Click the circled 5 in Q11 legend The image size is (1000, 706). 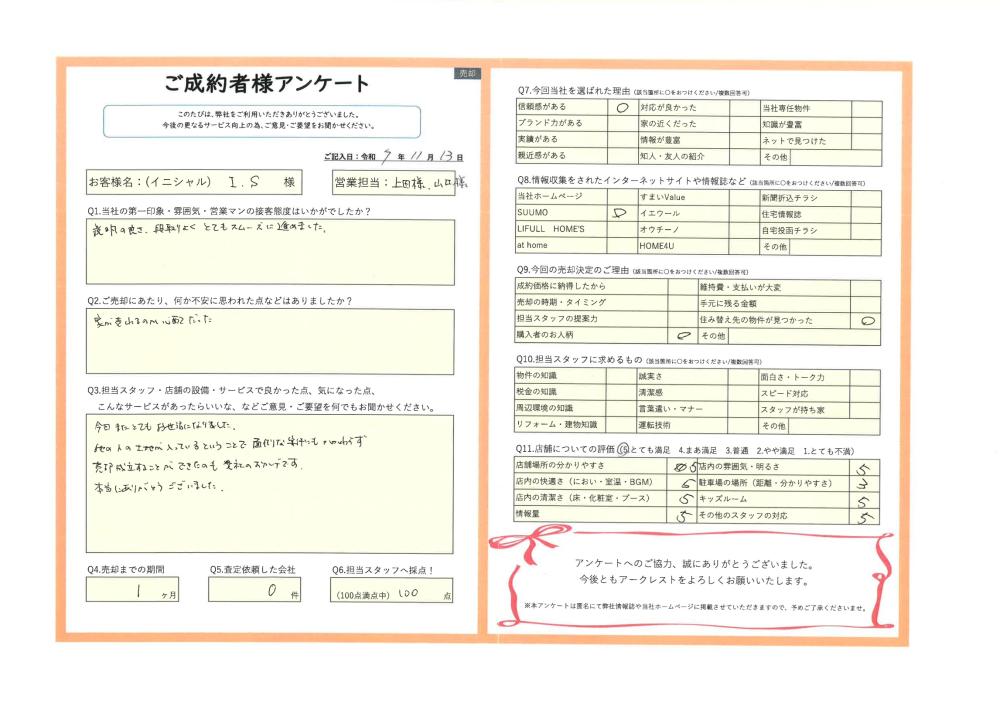tap(624, 450)
